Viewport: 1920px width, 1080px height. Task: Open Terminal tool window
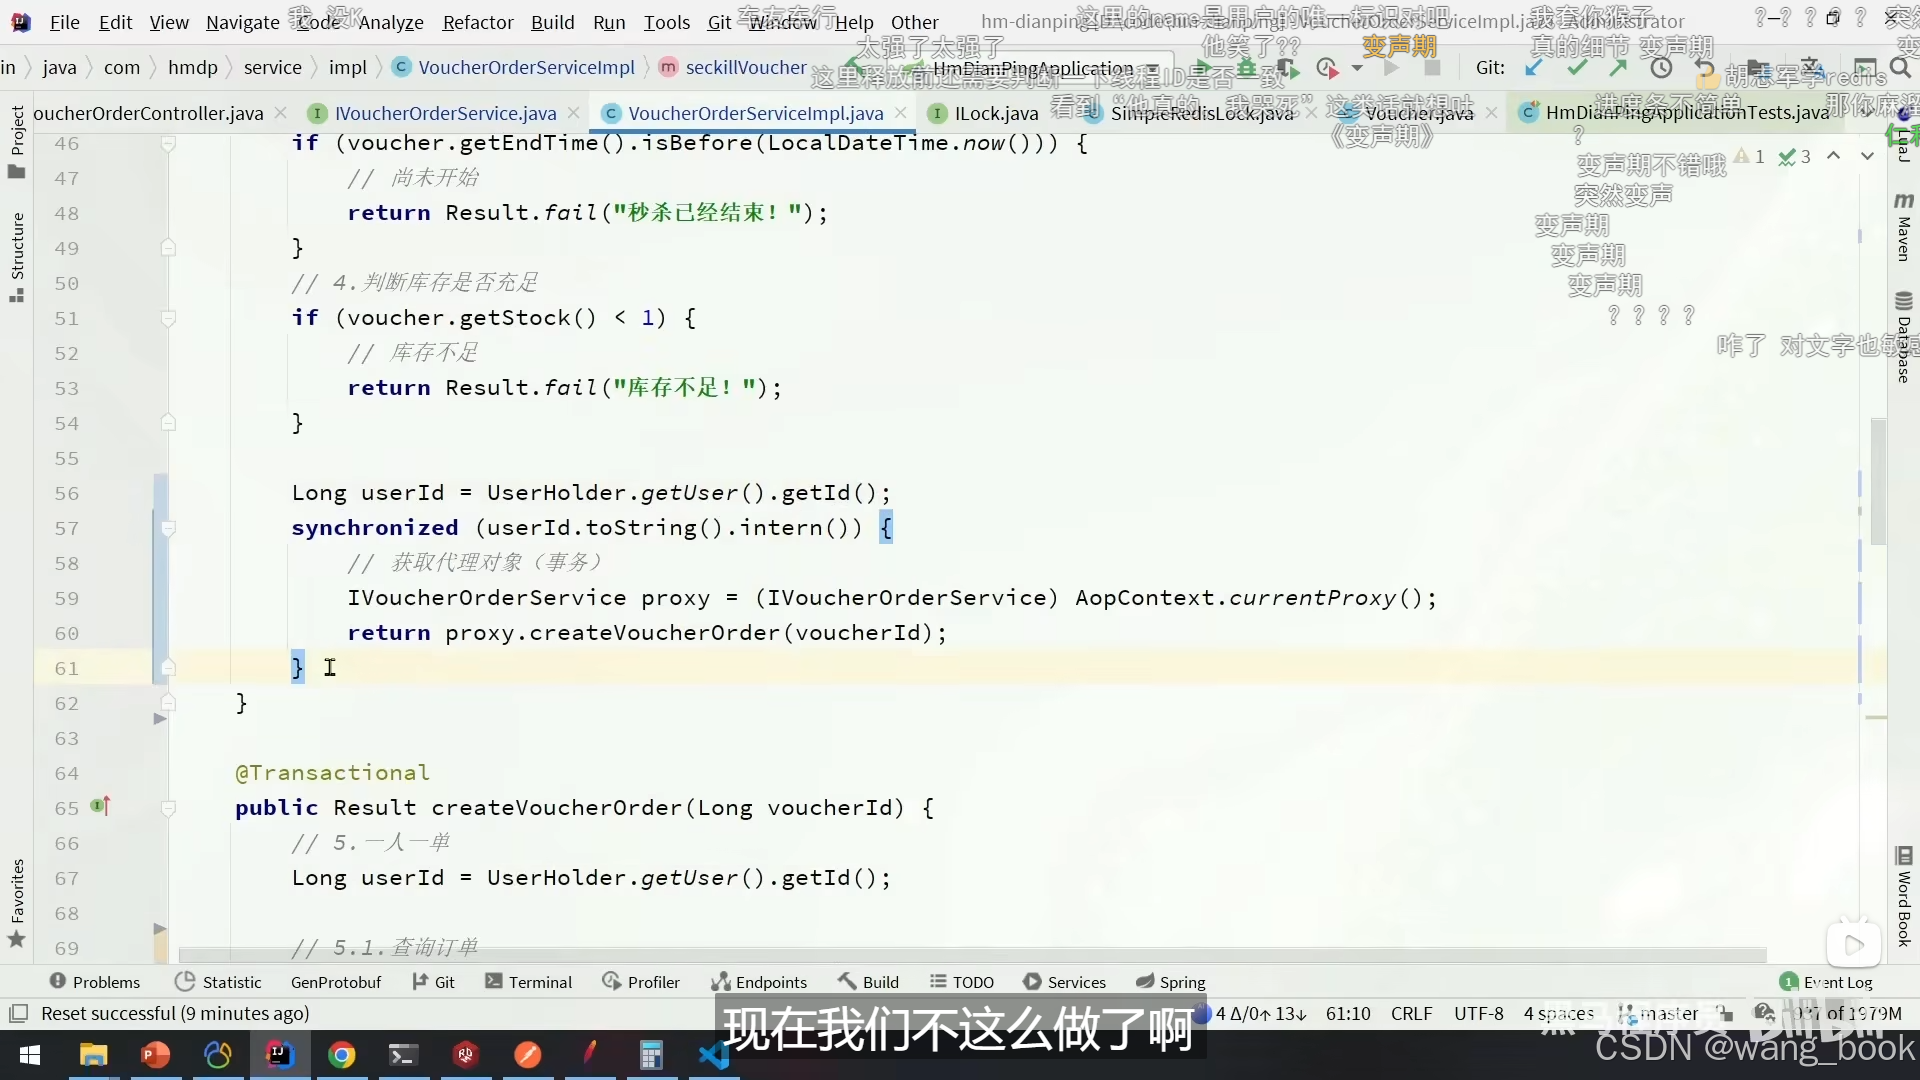pyautogui.click(x=528, y=982)
